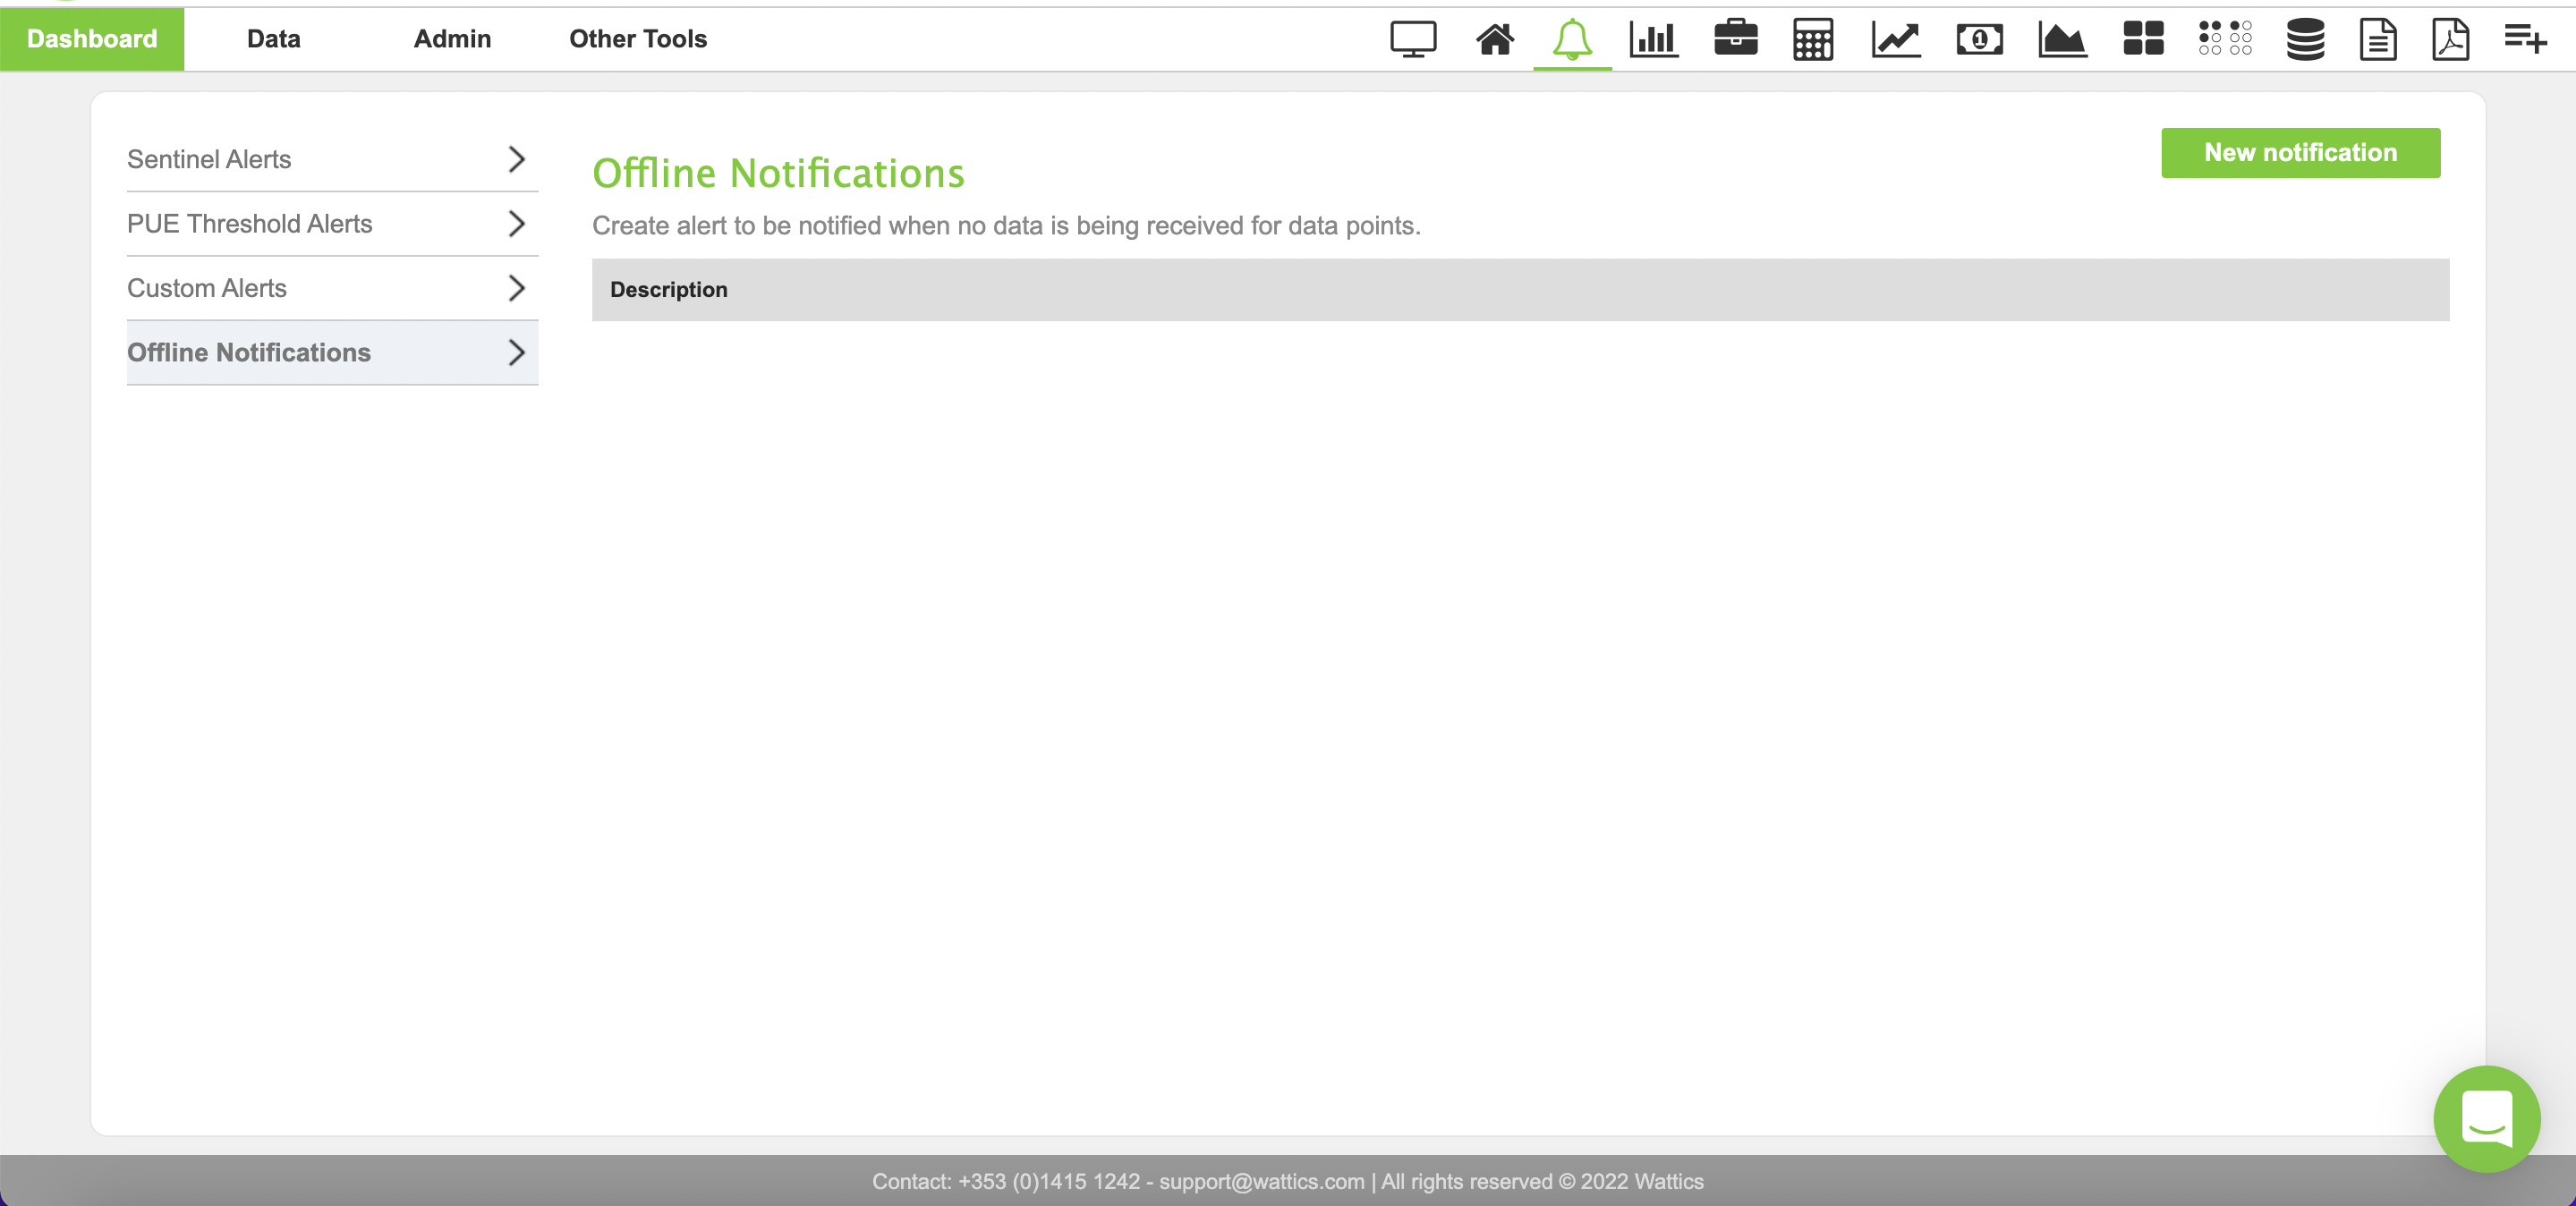This screenshot has height=1206, width=2576.
Task: Click the briefcase icon
Action: tap(1735, 39)
